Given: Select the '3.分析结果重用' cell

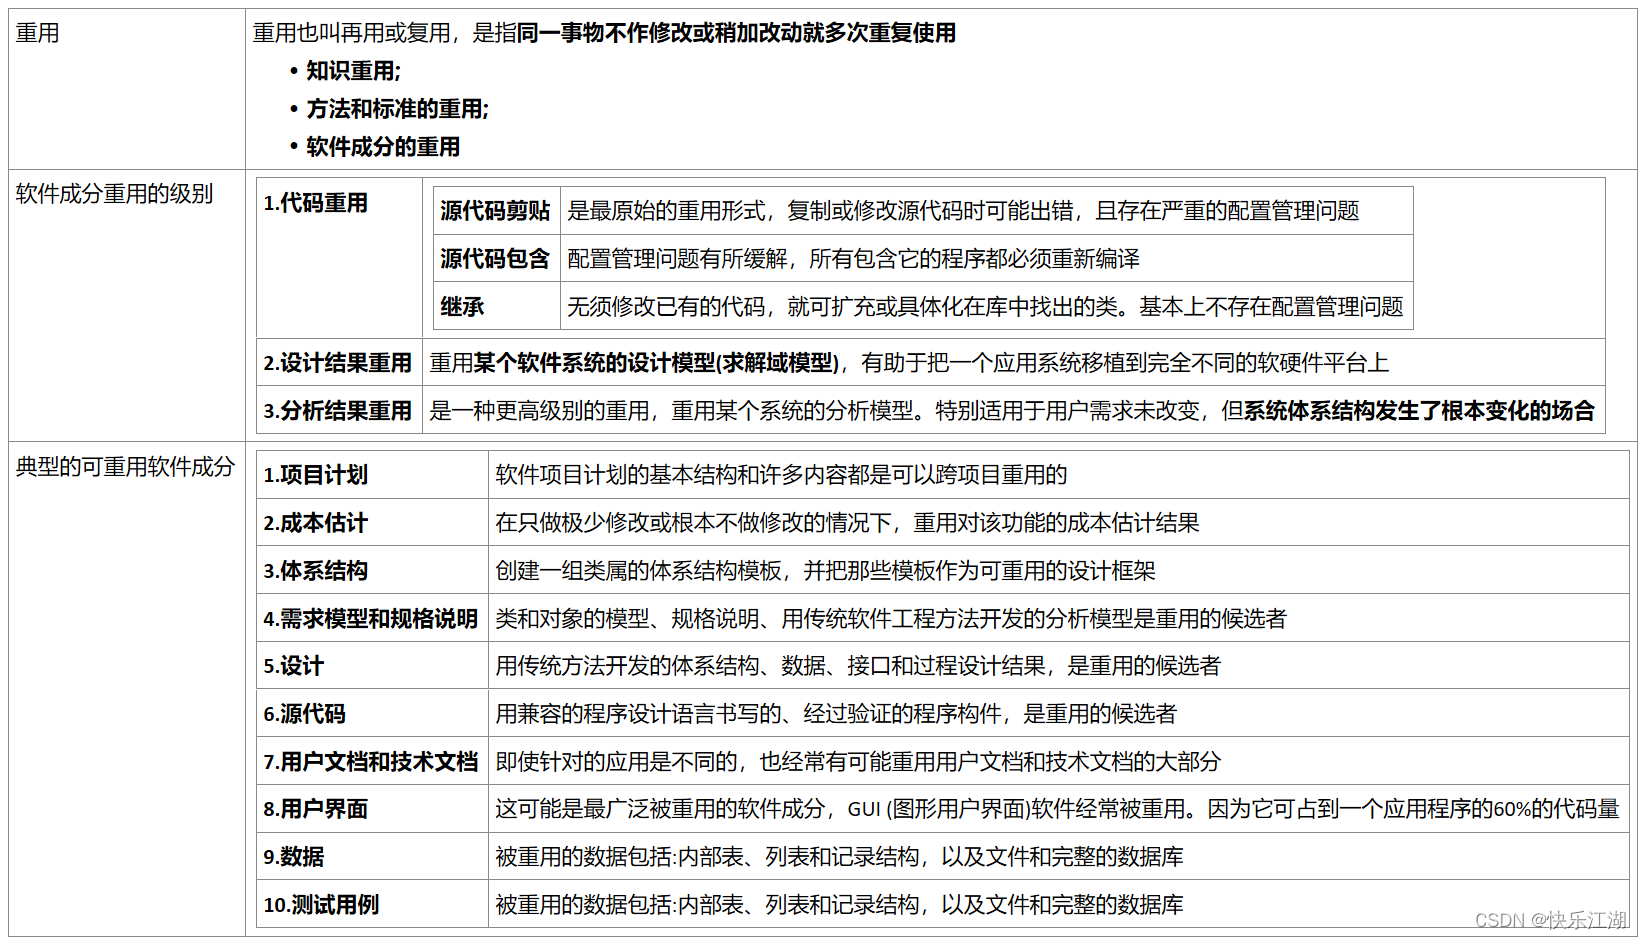Looking at the screenshot, I should point(340,411).
